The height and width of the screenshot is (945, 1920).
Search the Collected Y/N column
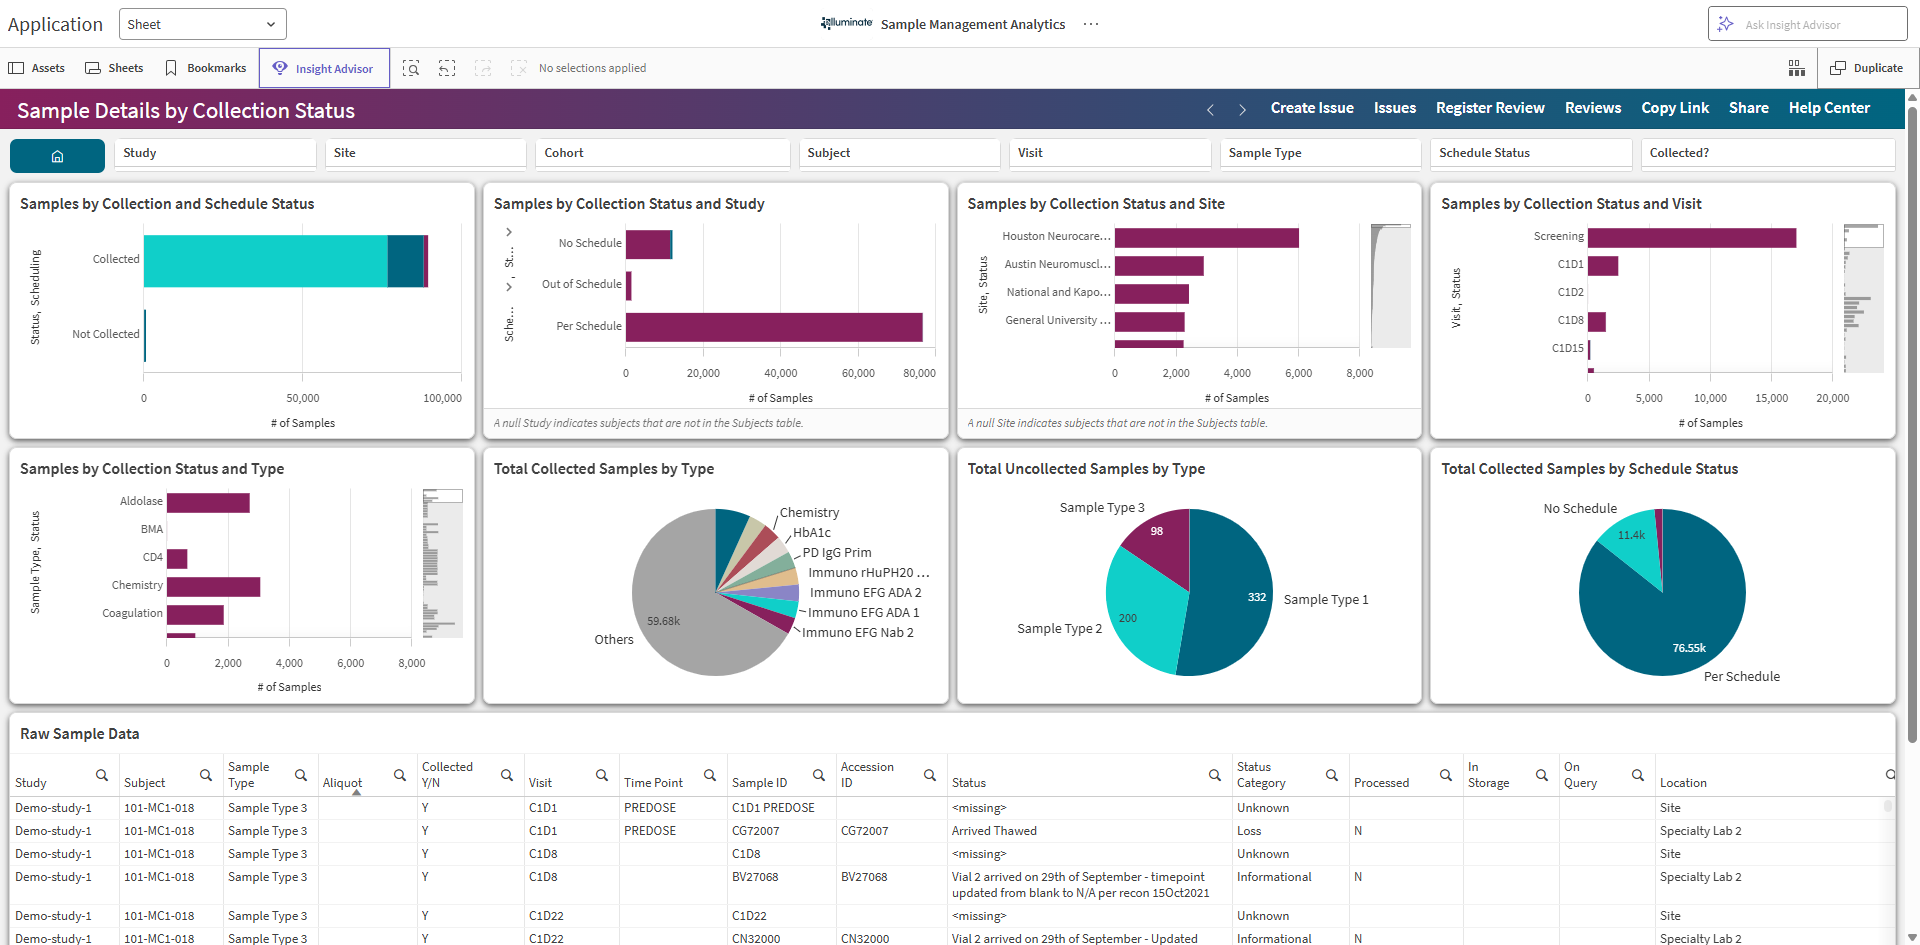click(506, 775)
